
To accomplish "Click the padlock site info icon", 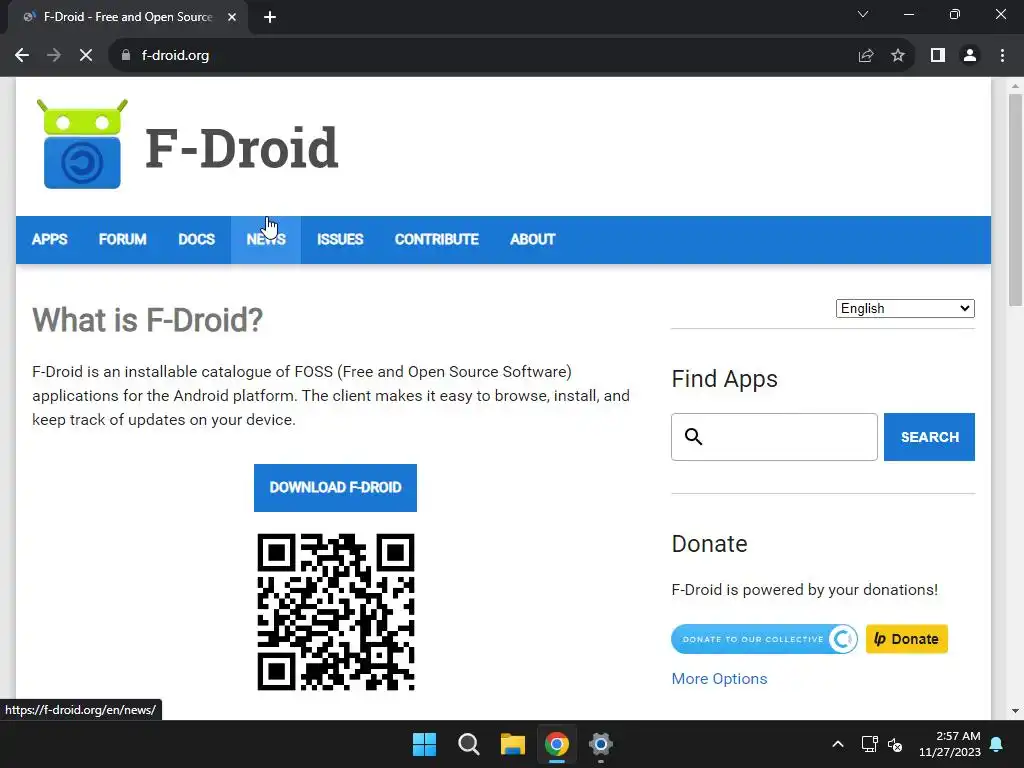I will 126,56.
